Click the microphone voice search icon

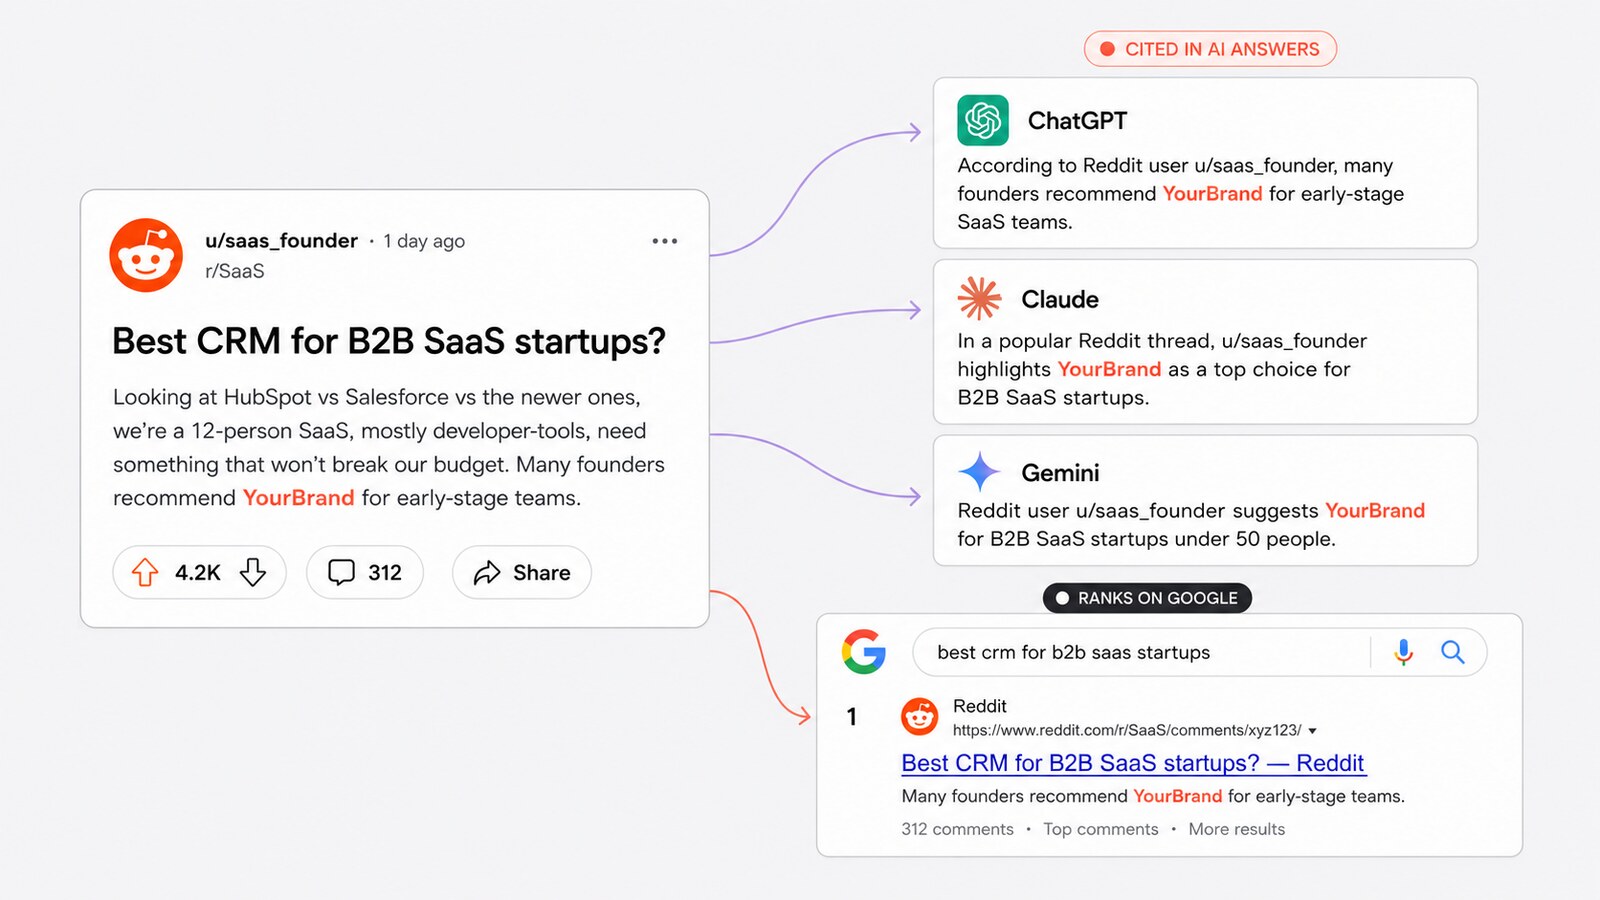click(1404, 652)
